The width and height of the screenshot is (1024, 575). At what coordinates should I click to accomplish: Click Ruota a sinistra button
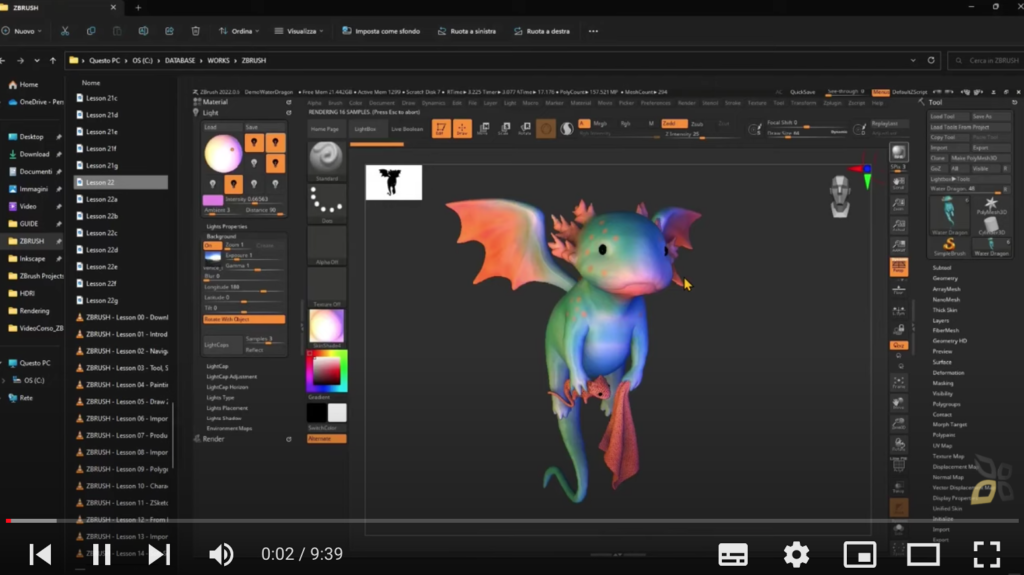[467, 31]
